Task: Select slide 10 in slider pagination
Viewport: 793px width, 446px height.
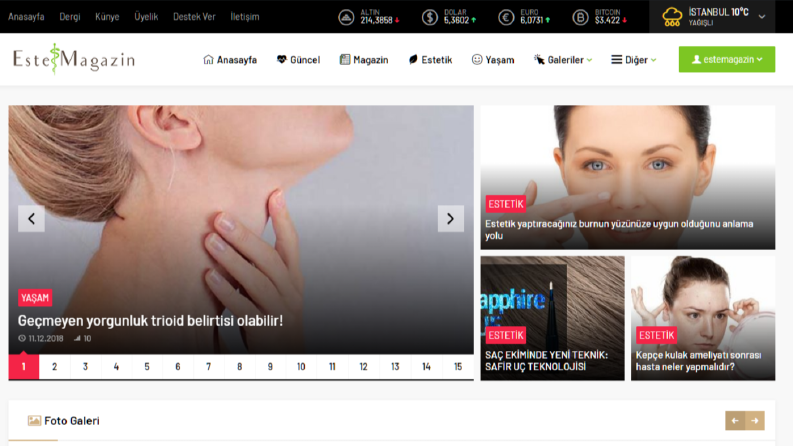Action: point(301,367)
